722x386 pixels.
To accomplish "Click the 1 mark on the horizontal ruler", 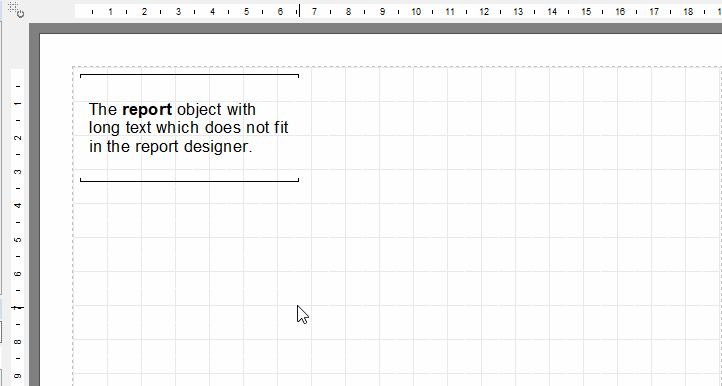I will [x=111, y=12].
